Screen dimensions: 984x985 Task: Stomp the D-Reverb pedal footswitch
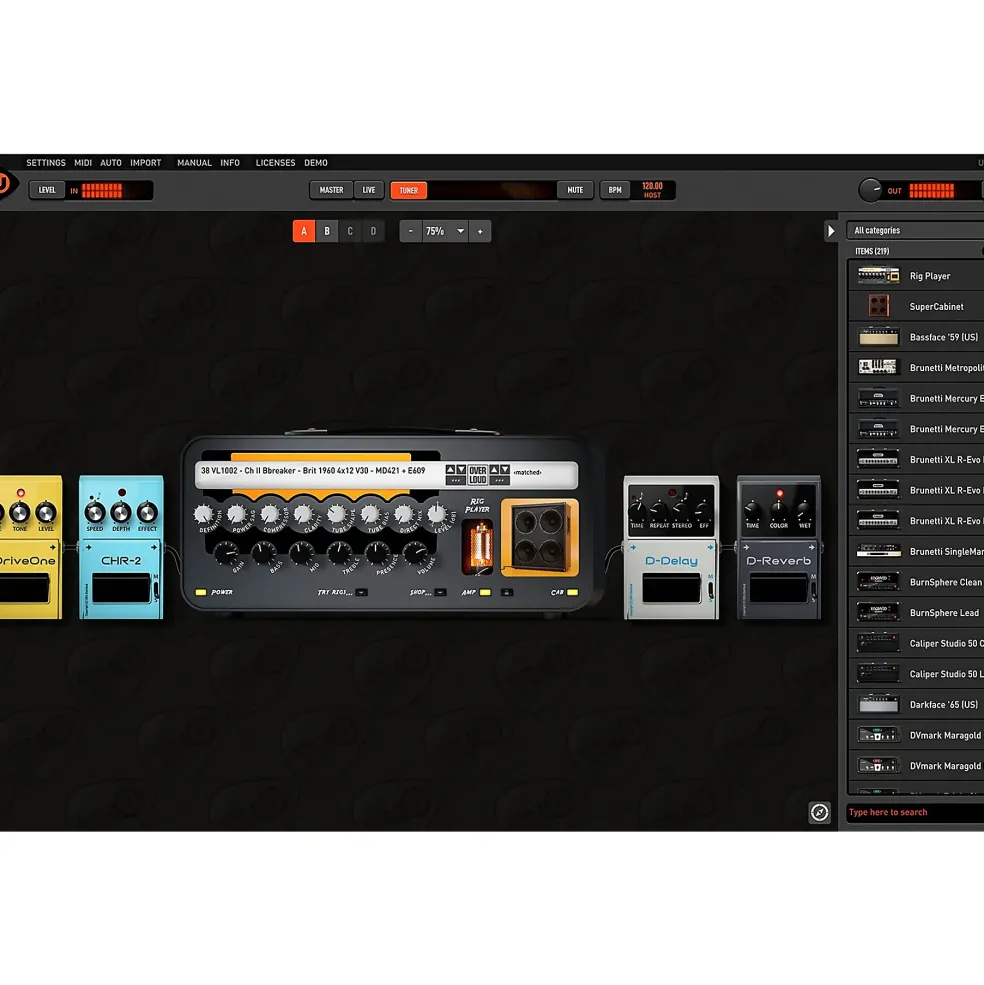point(778,589)
